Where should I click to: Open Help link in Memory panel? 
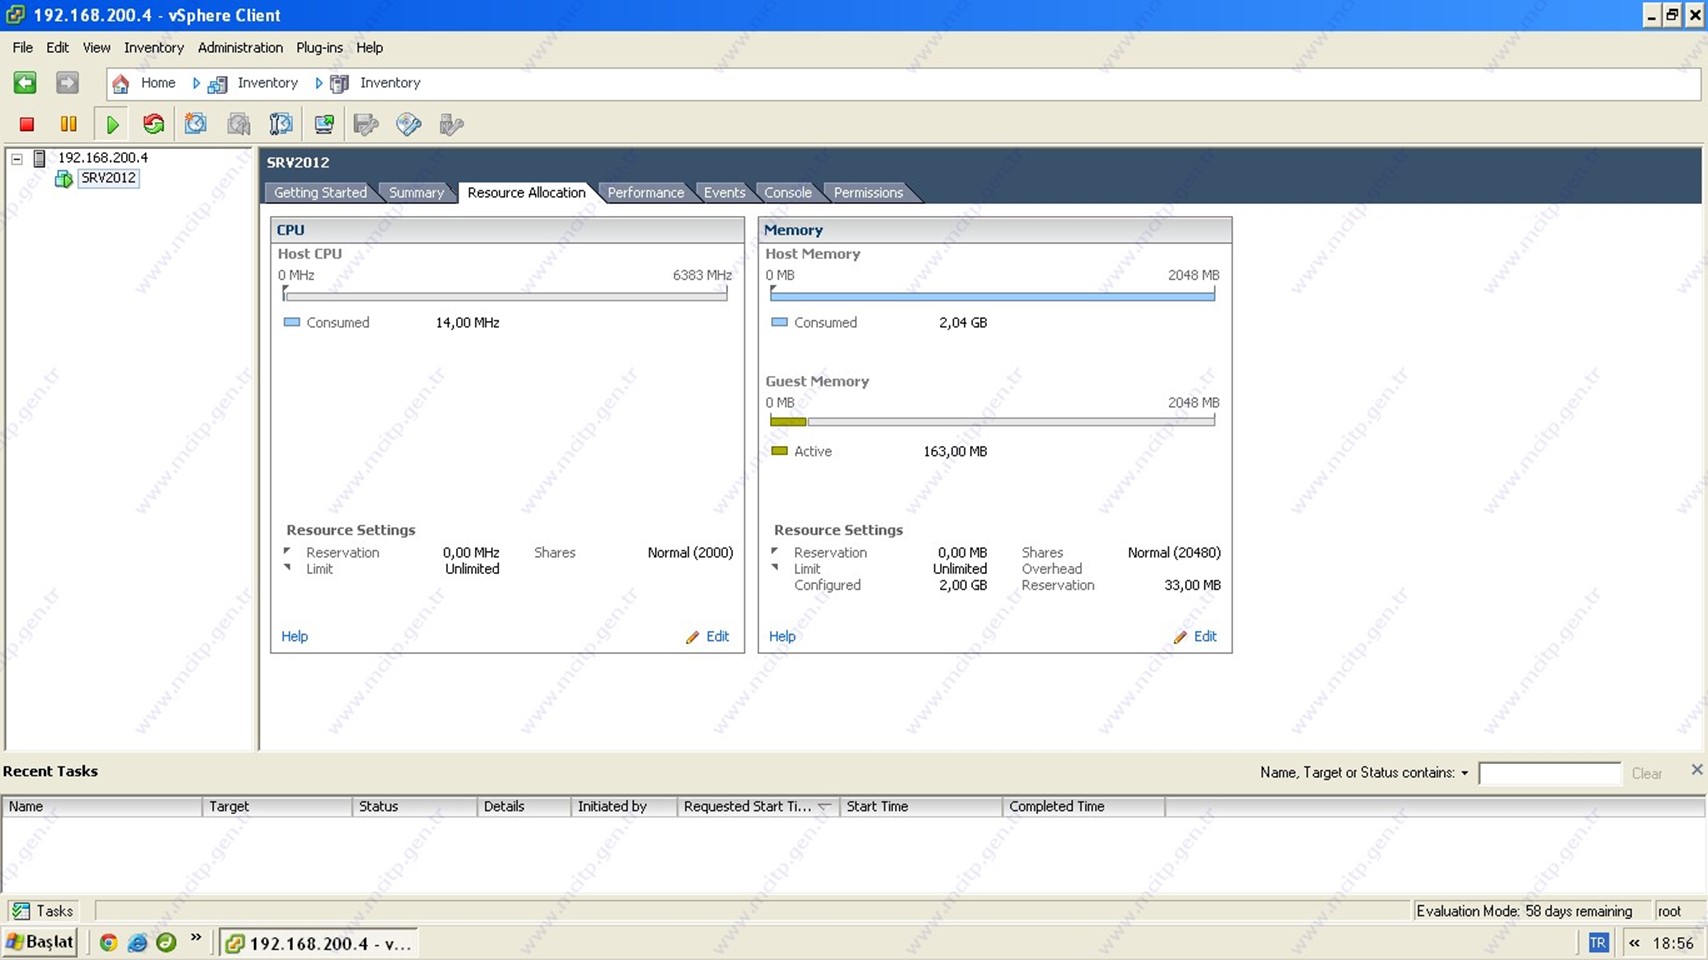point(782,637)
